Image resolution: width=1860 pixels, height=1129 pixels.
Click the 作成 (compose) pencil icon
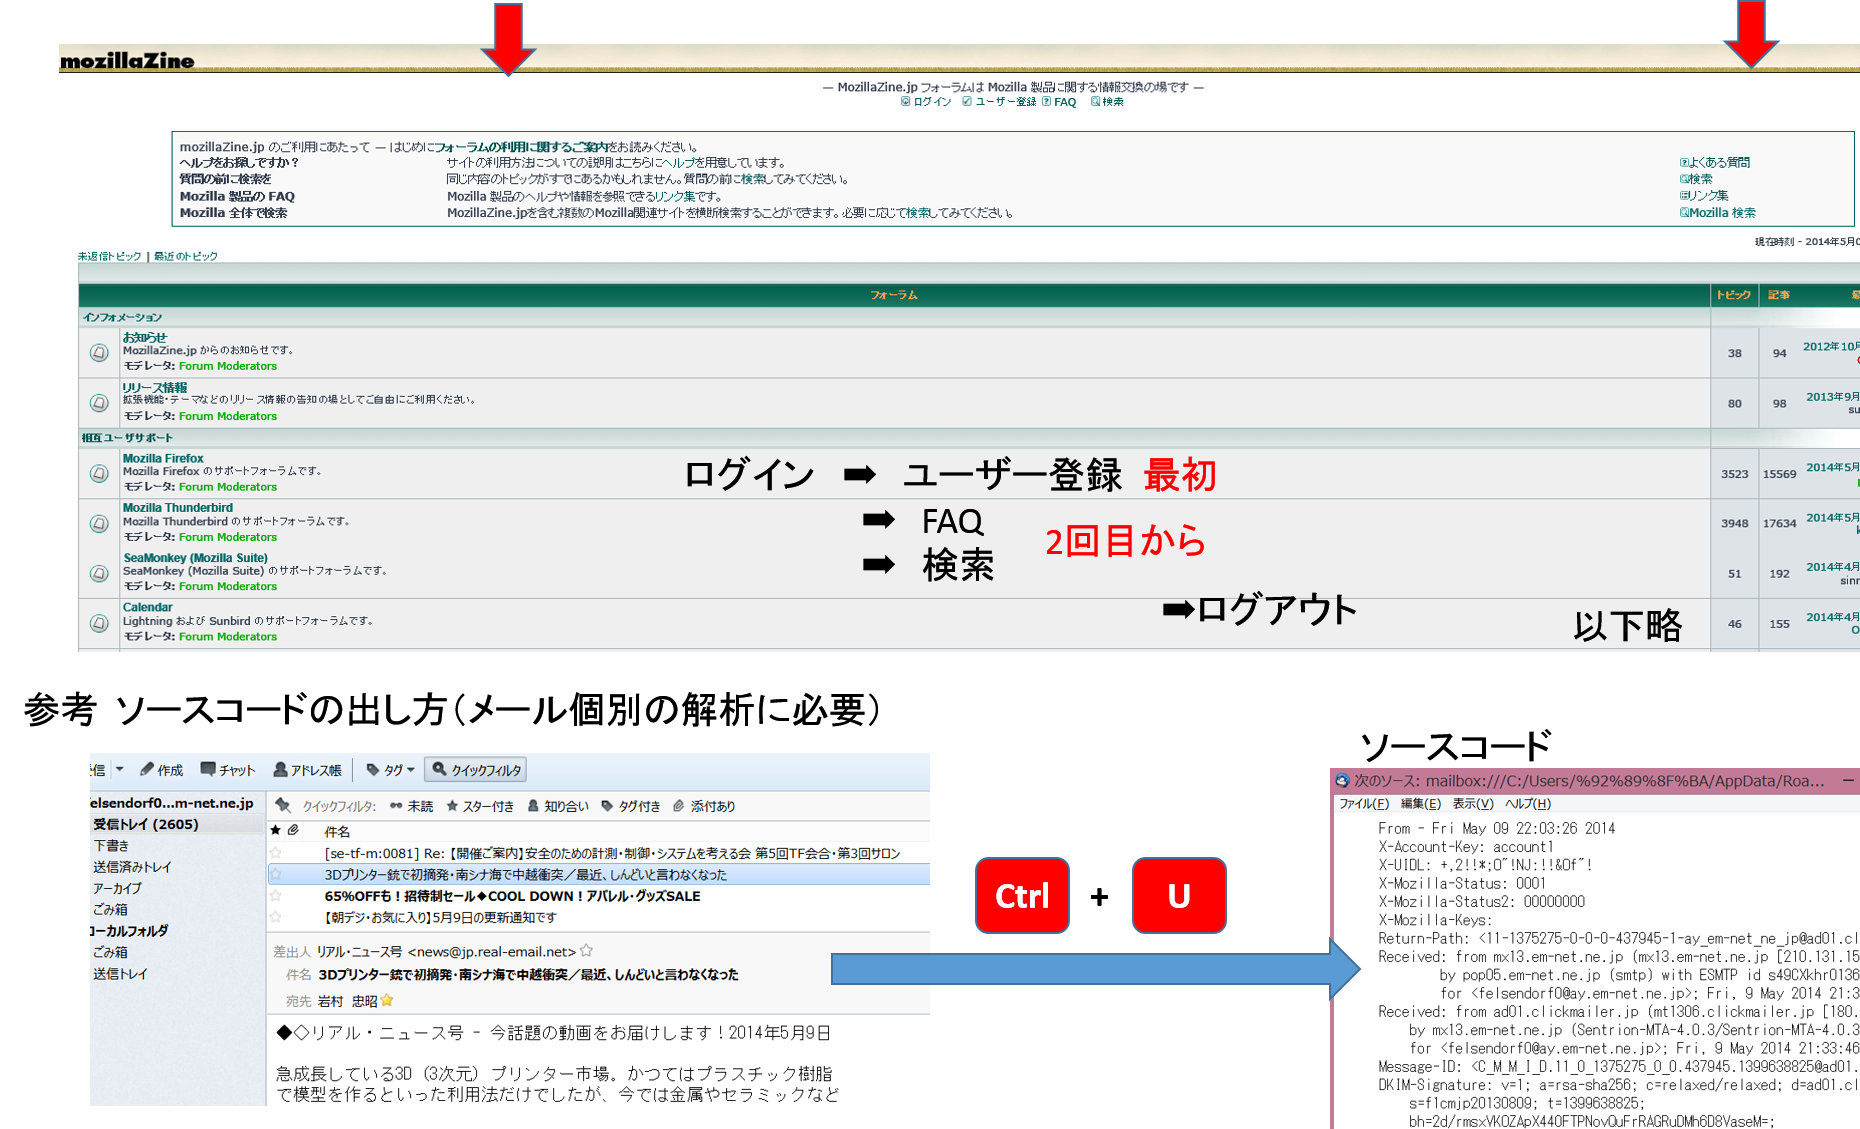click(147, 769)
